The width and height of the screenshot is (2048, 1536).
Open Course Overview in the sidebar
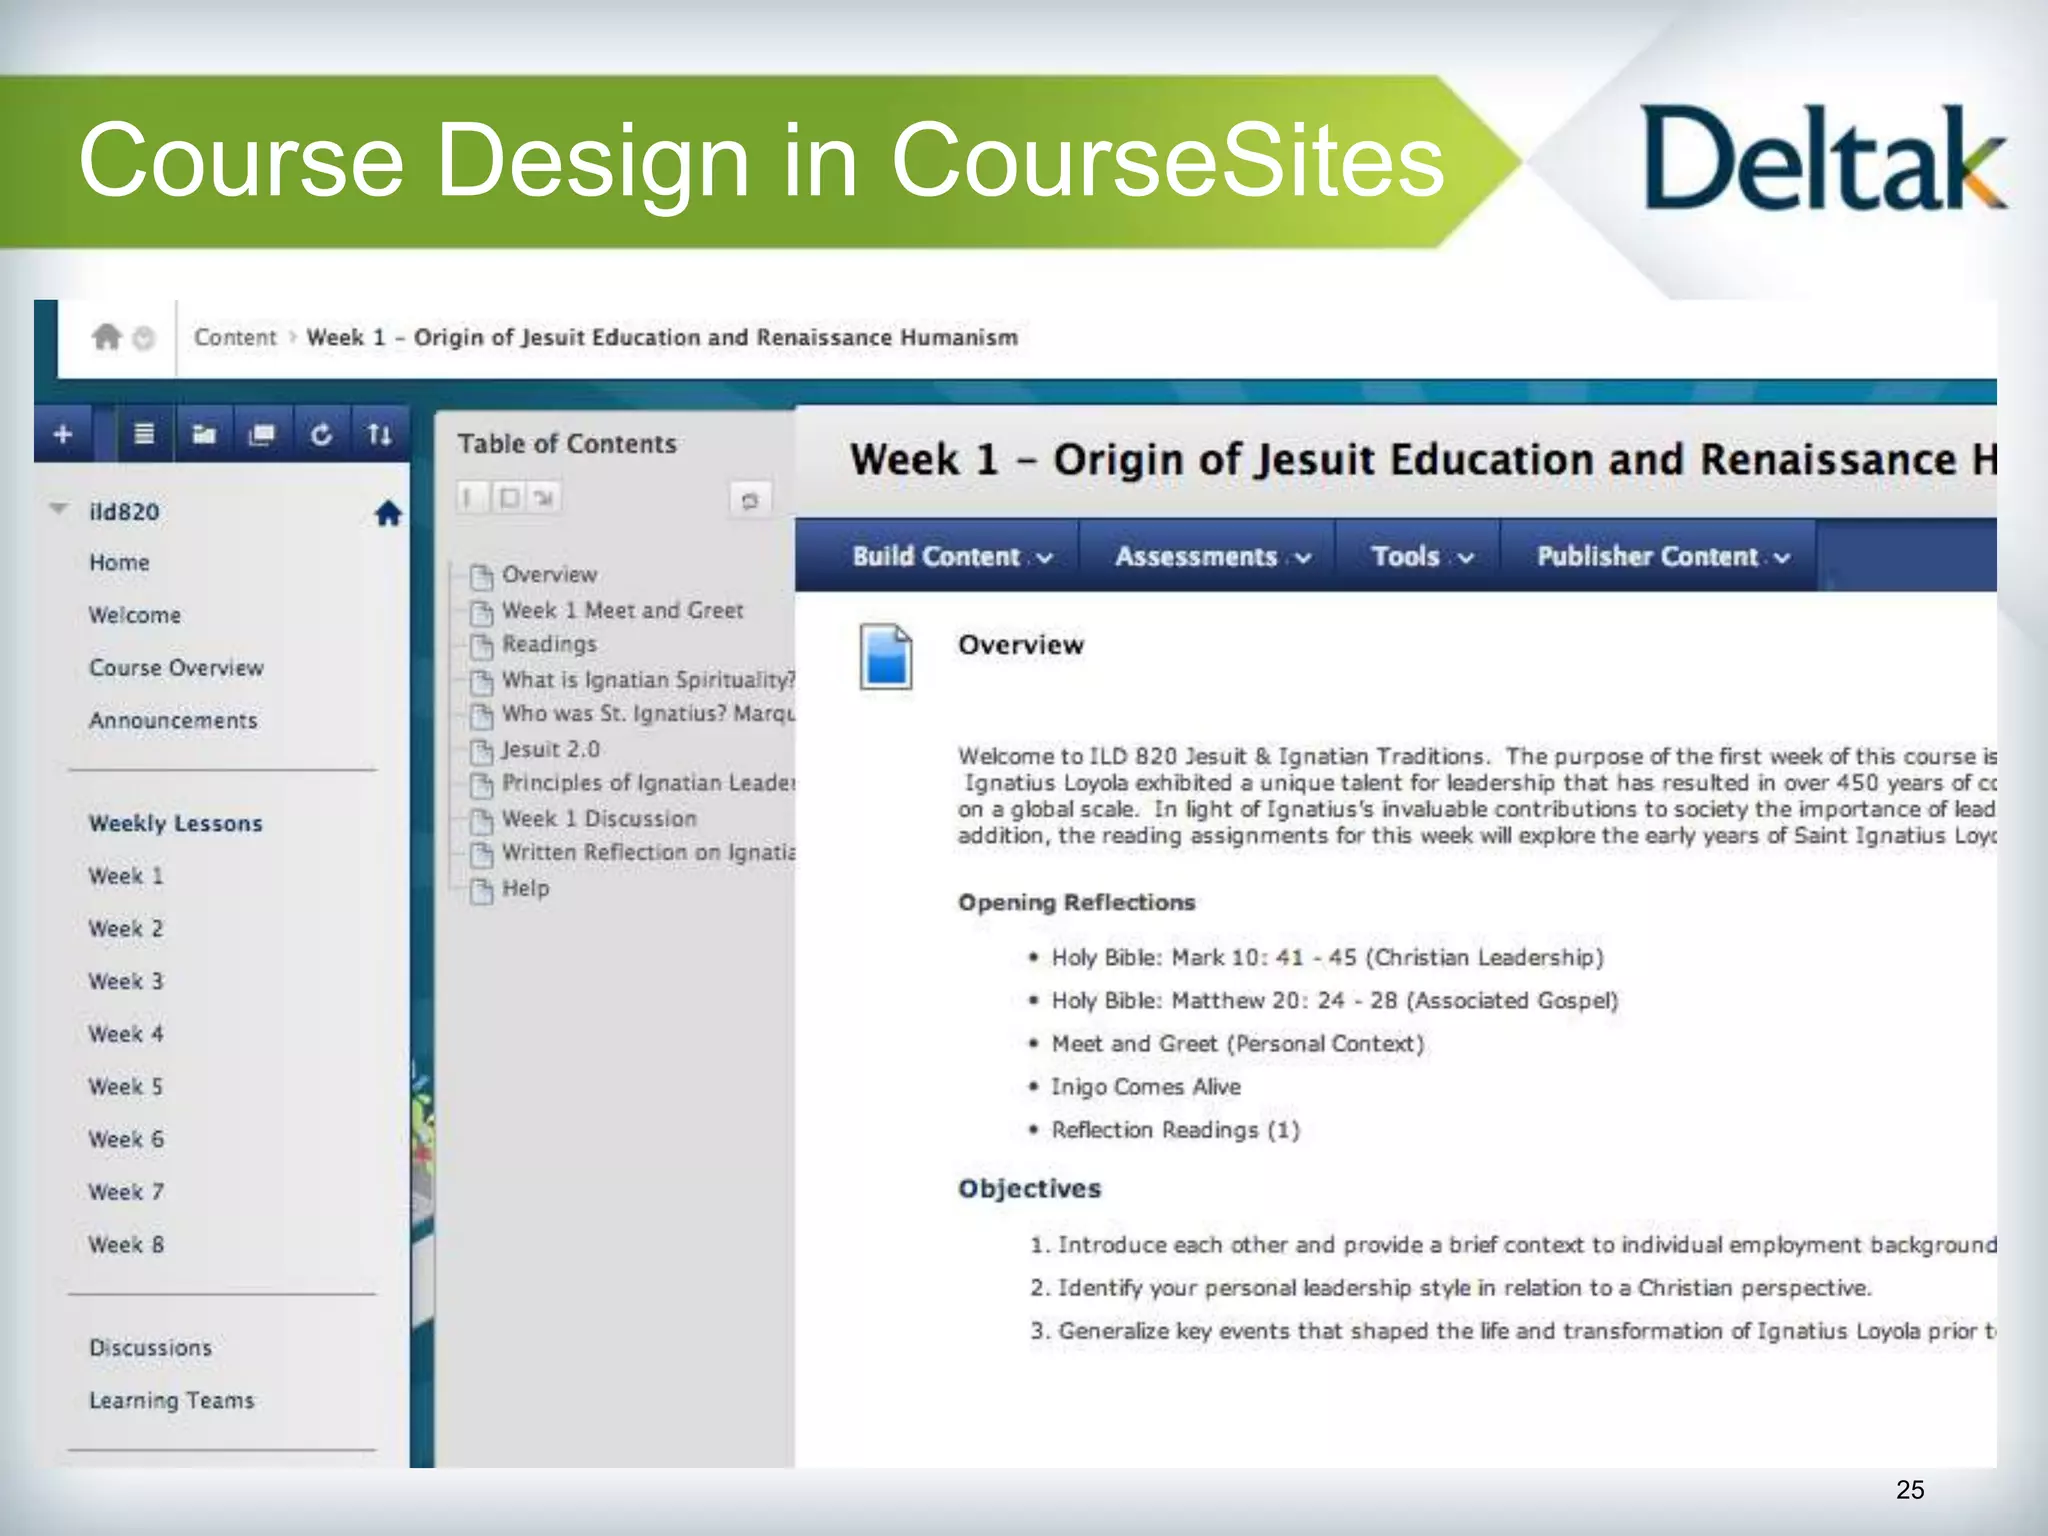176,668
